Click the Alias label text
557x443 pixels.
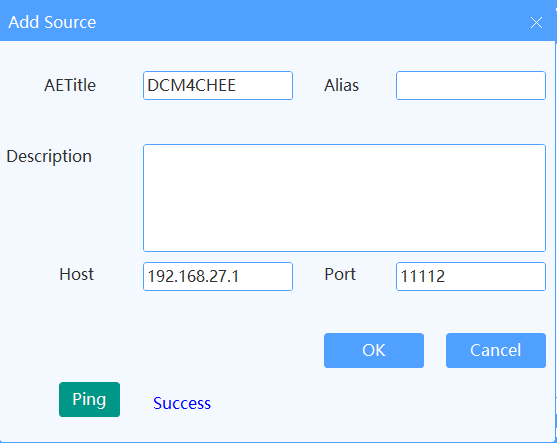click(x=341, y=85)
